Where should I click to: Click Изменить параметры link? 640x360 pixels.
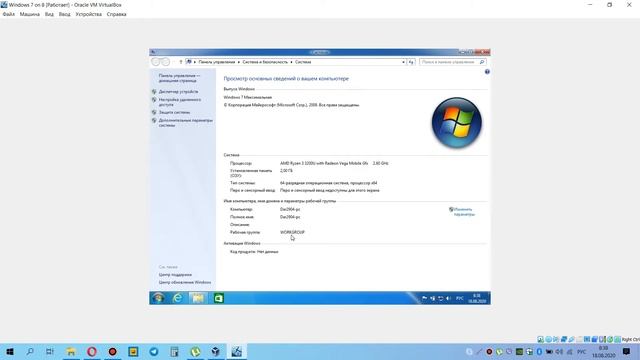464,212
